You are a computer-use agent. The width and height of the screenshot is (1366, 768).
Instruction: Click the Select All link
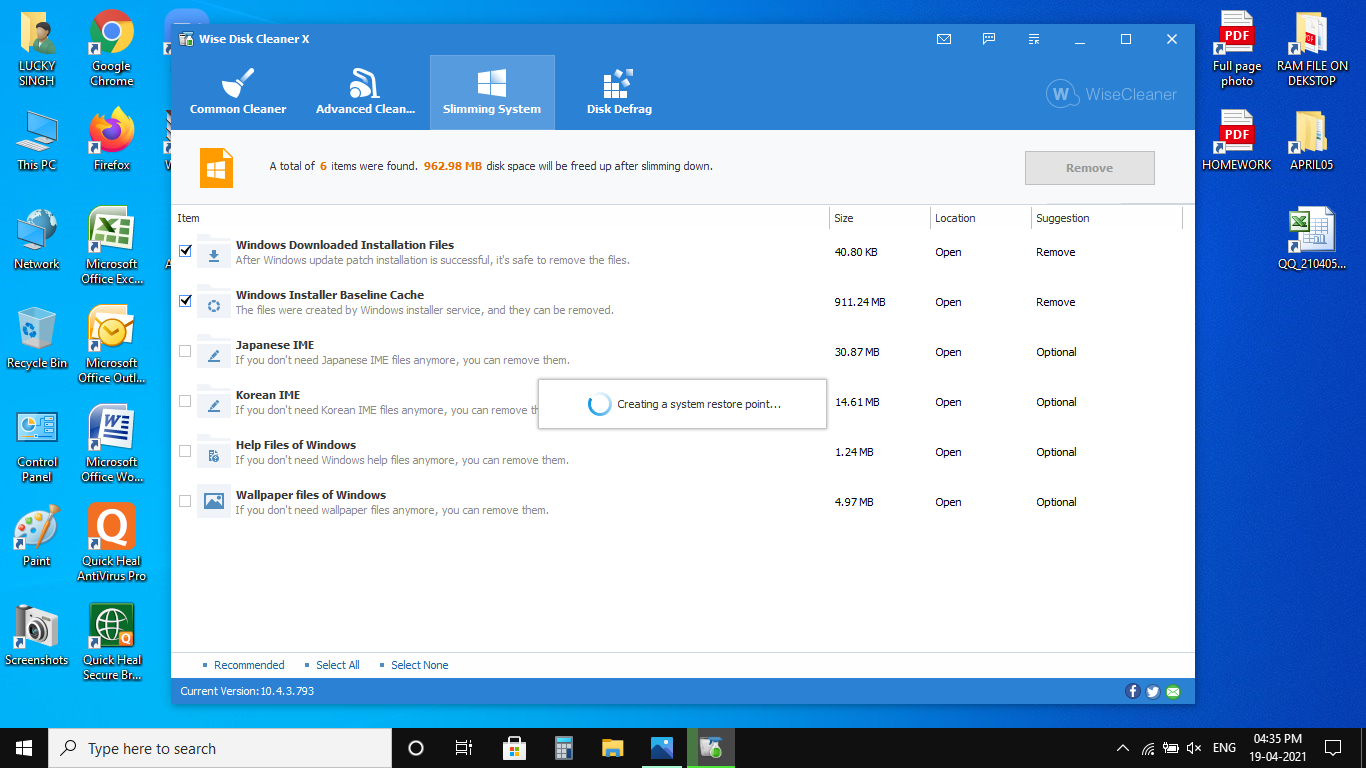coord(338,665)
